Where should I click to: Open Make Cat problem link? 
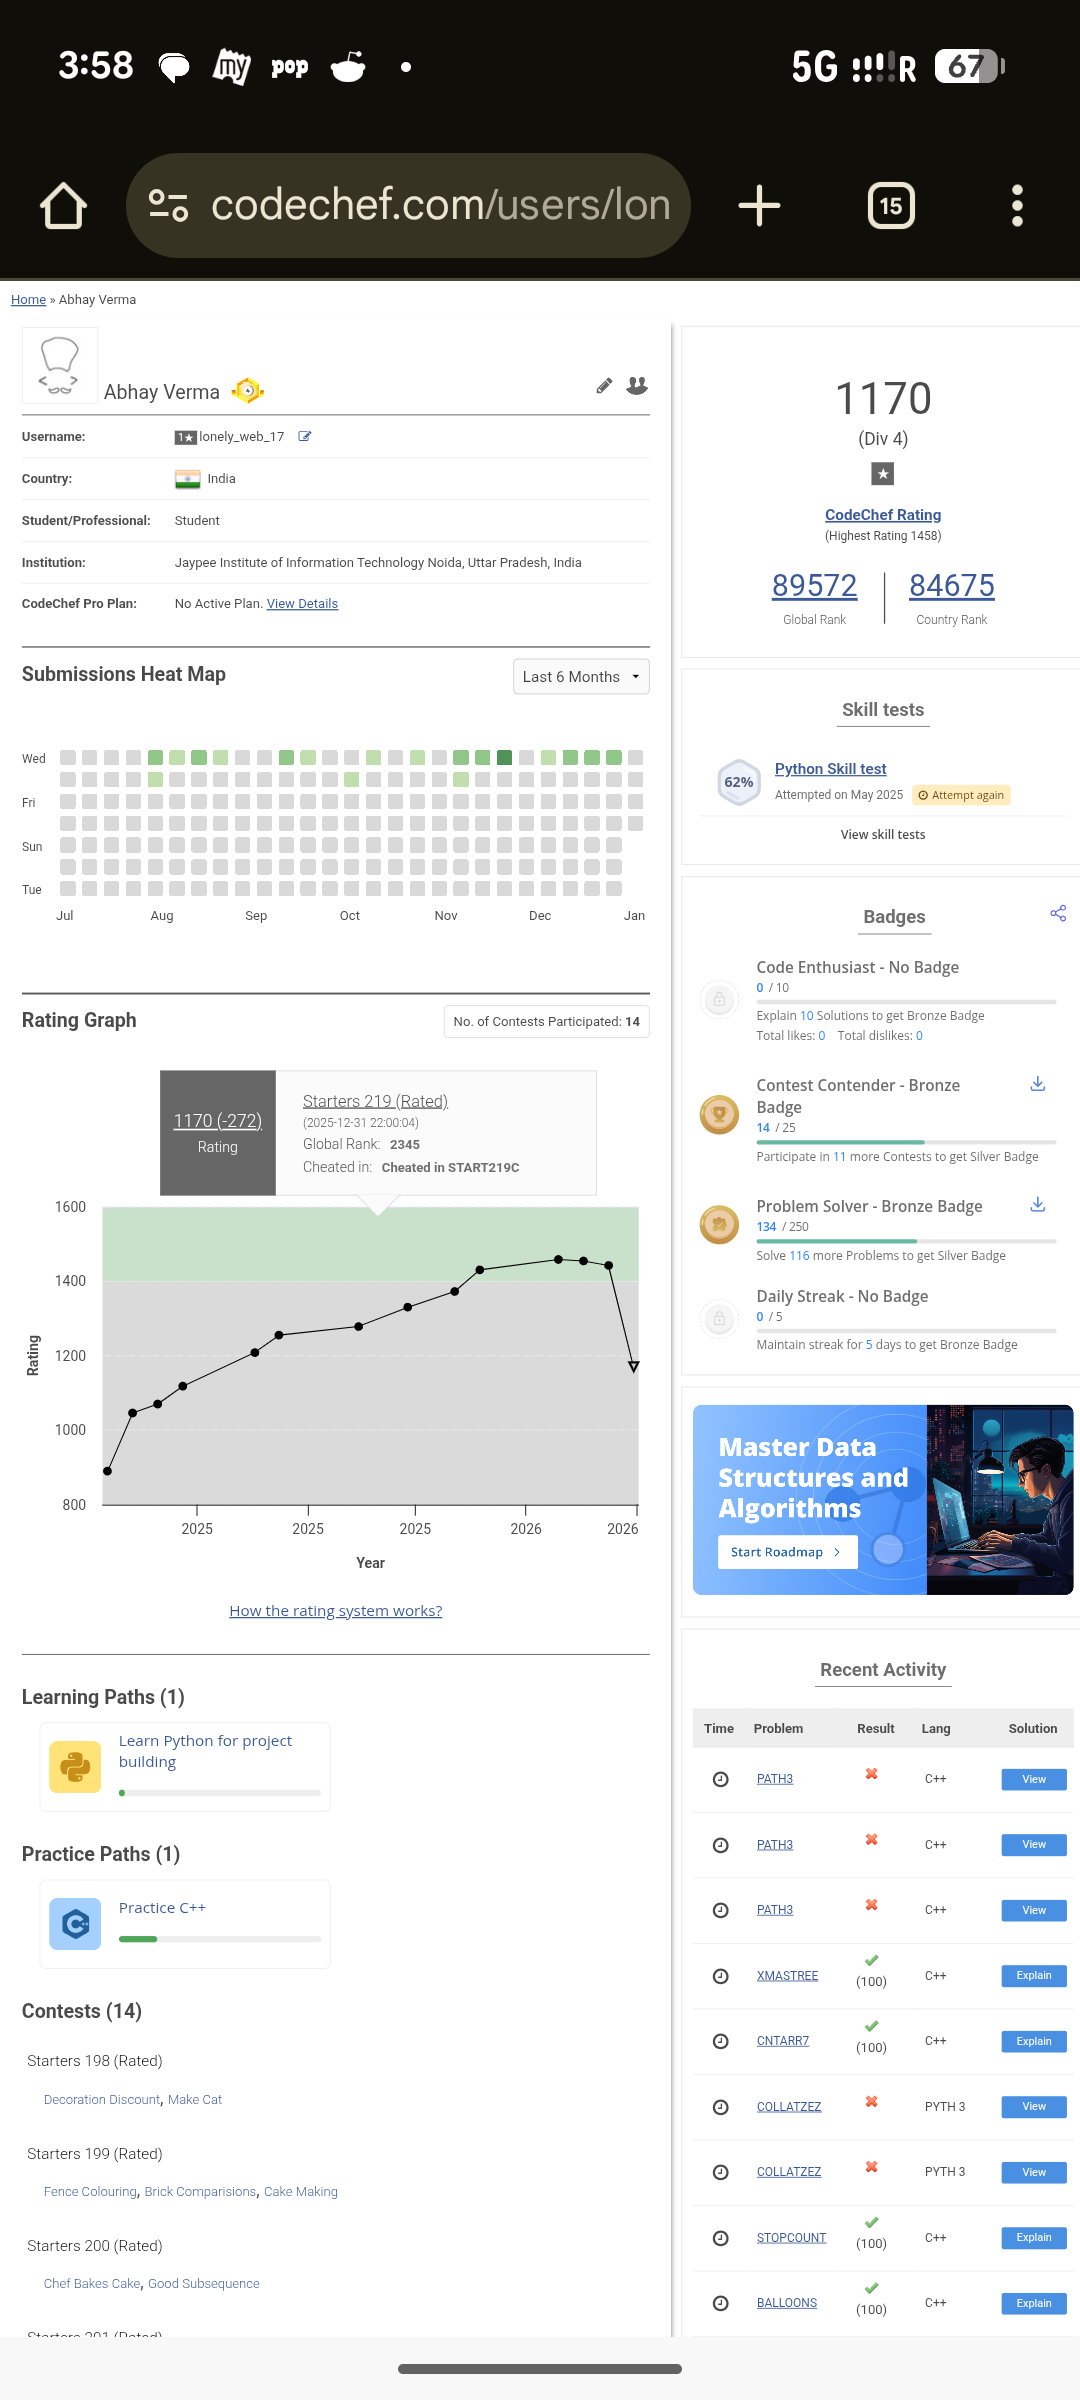[195, 2100]
